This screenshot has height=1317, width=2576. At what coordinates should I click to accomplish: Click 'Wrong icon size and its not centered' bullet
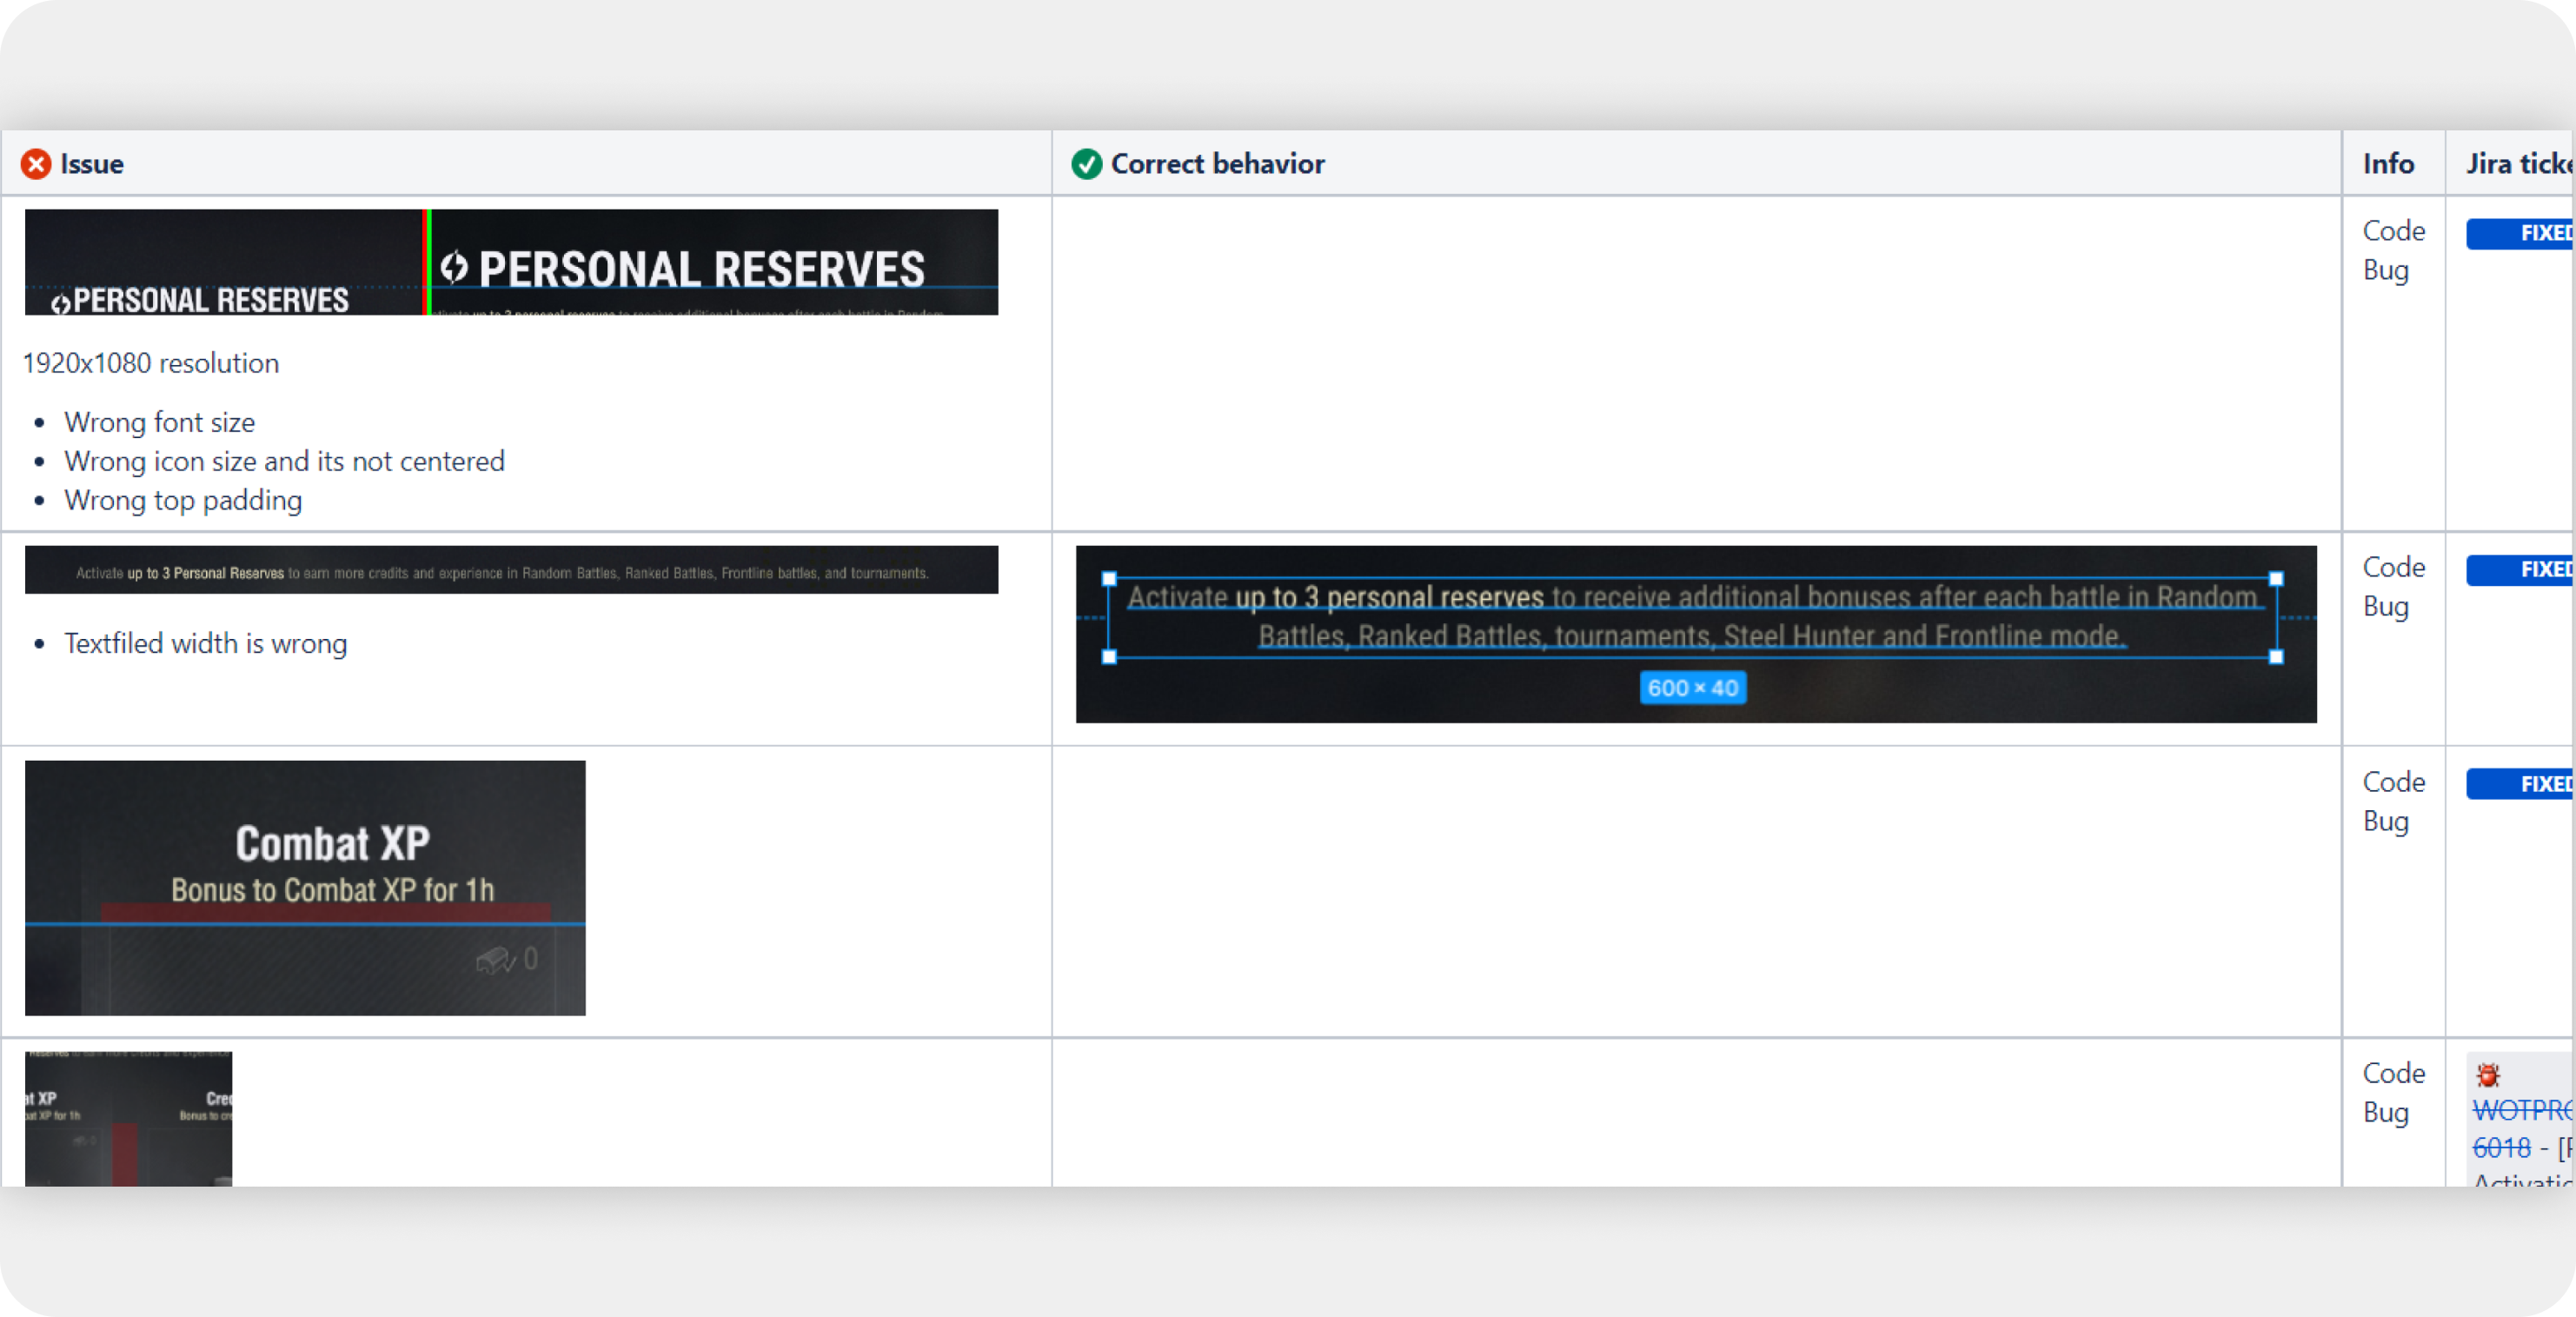coord(285,461)
